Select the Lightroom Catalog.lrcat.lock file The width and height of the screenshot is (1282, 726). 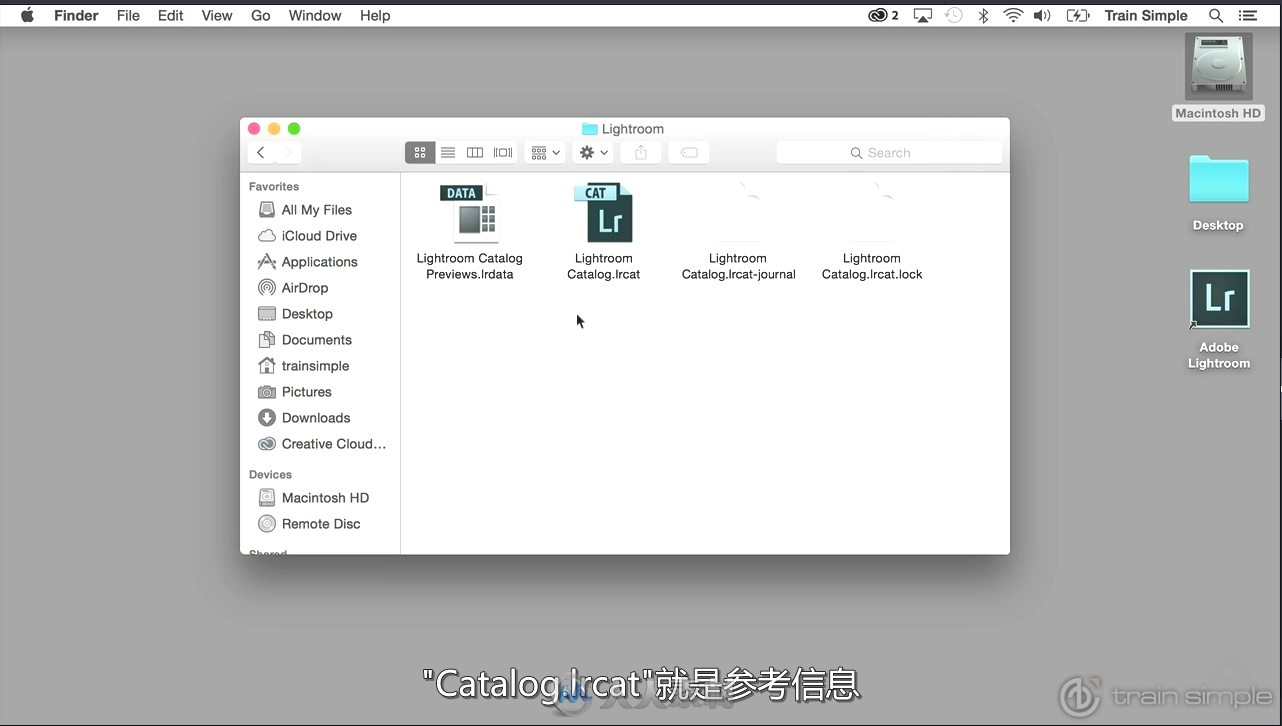[872, 213]
